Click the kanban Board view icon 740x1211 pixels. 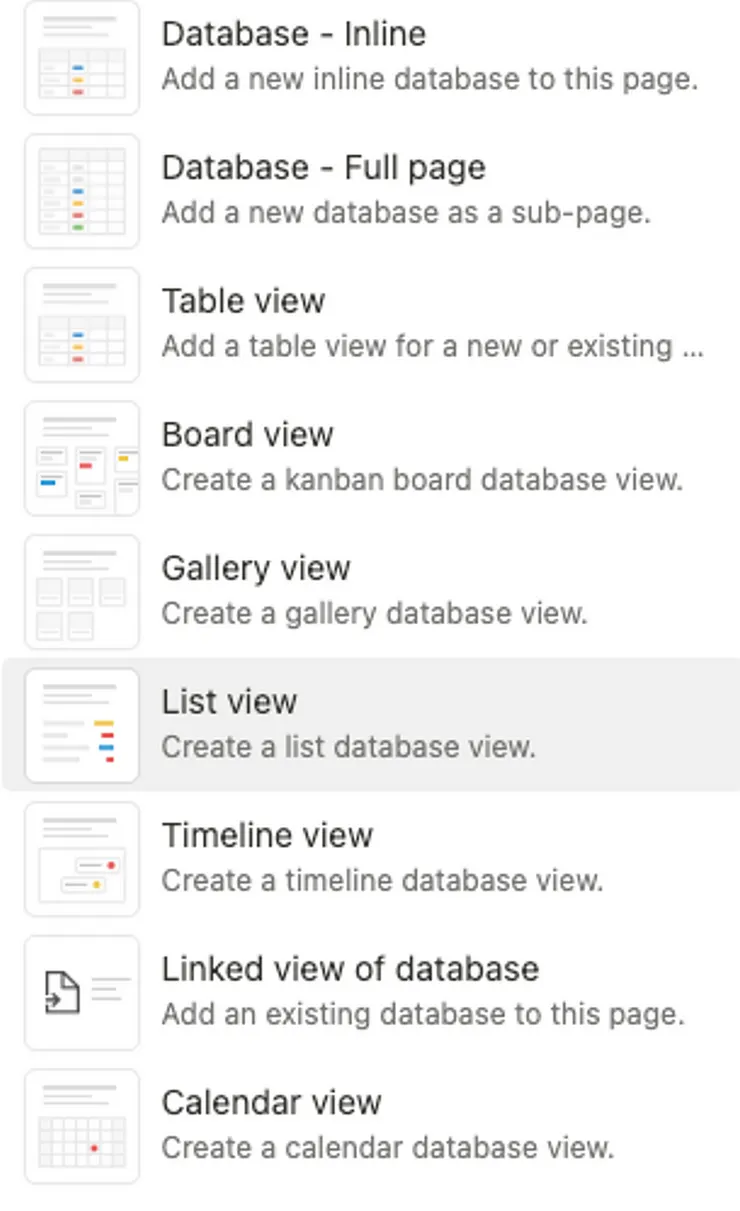[x=82, y=458]
